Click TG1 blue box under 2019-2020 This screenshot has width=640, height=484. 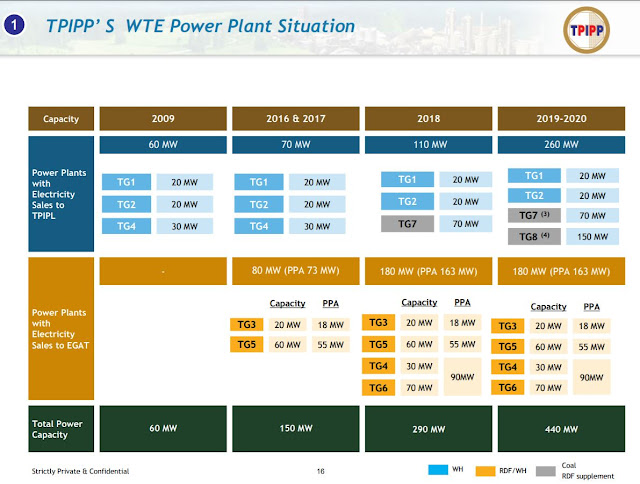click(x=534, y=175)
